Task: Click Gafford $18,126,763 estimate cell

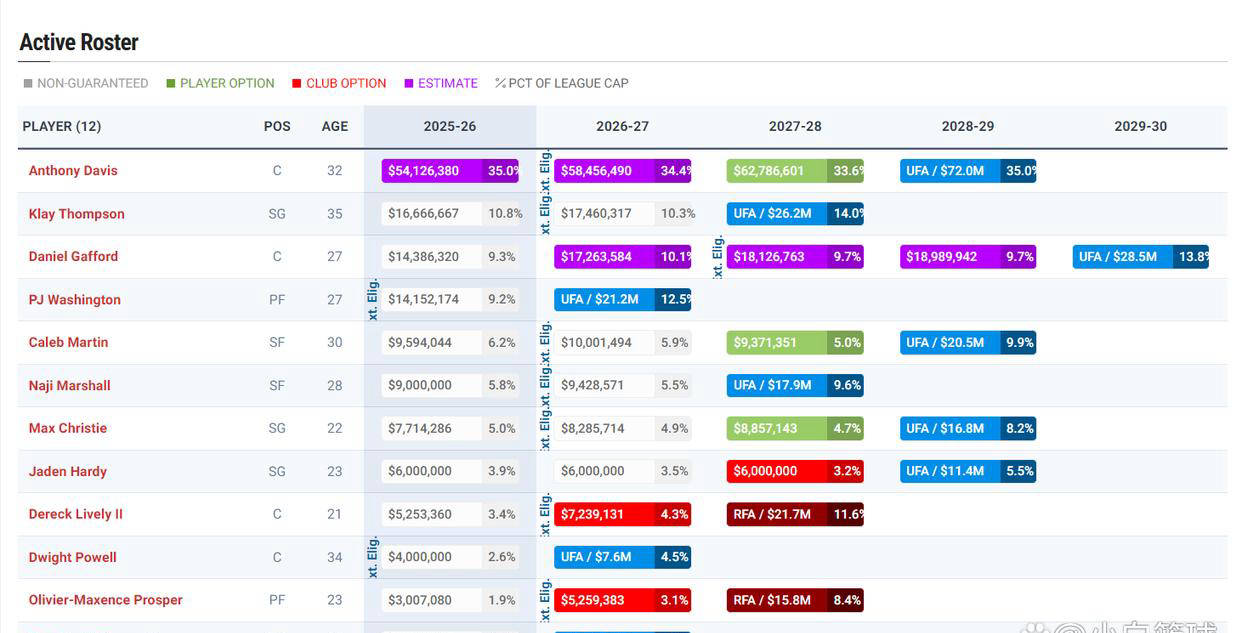Action: point(795,257)
